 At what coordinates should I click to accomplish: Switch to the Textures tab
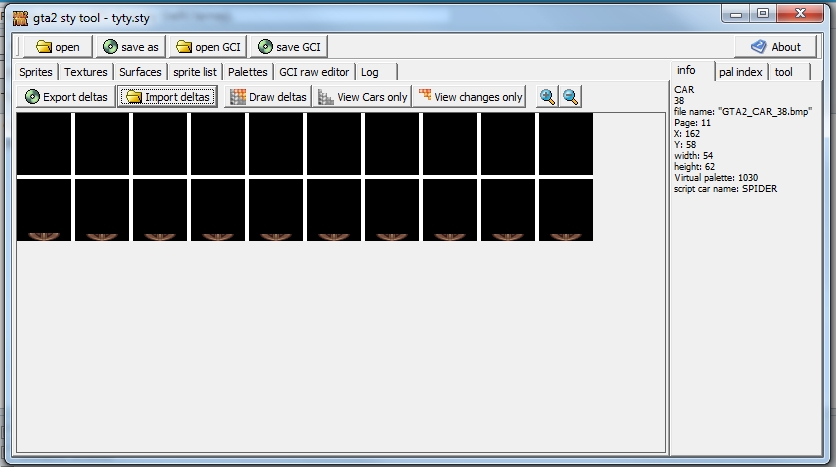[x=85, y=72]
